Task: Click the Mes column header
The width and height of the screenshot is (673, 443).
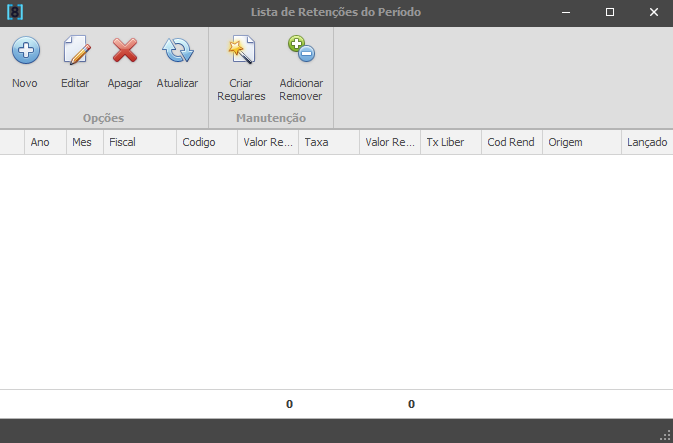Action: pyautogui.click(x=84, y=143)
